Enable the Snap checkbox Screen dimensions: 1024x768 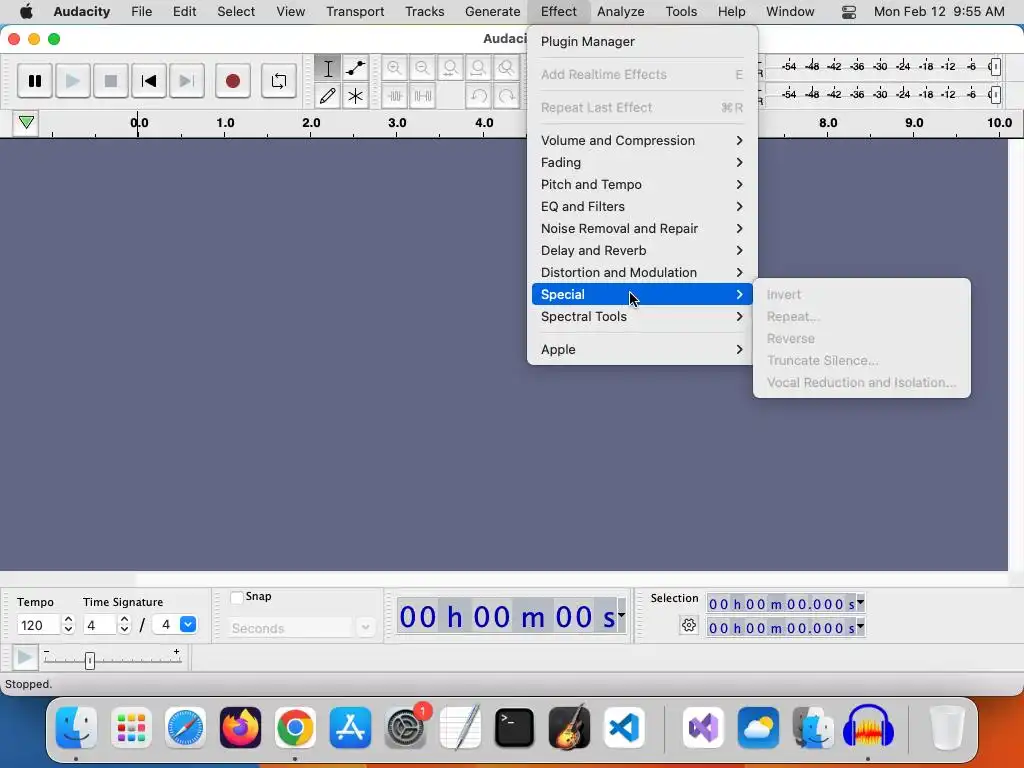[x=237, y=597]
